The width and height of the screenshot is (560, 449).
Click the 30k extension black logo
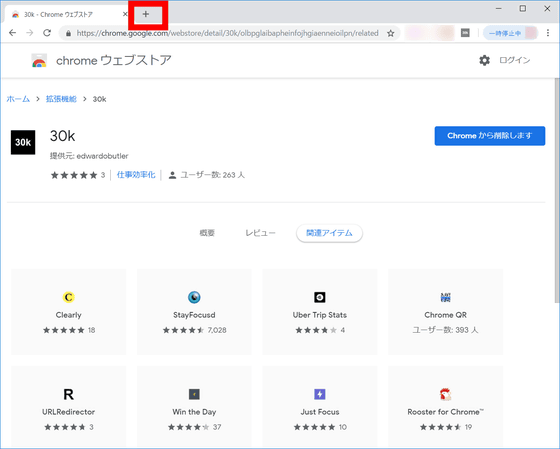click(x=23, y=142)
